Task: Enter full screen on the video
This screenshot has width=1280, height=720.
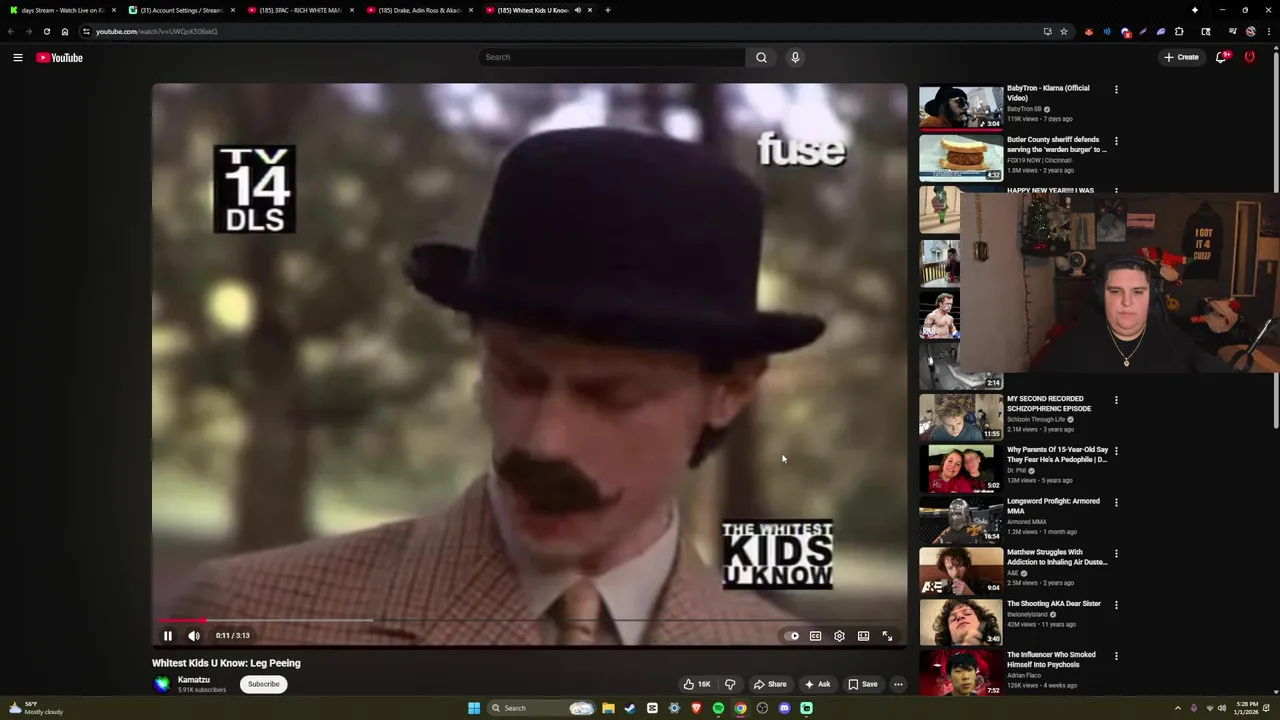Action: click(x=887, y=636)
